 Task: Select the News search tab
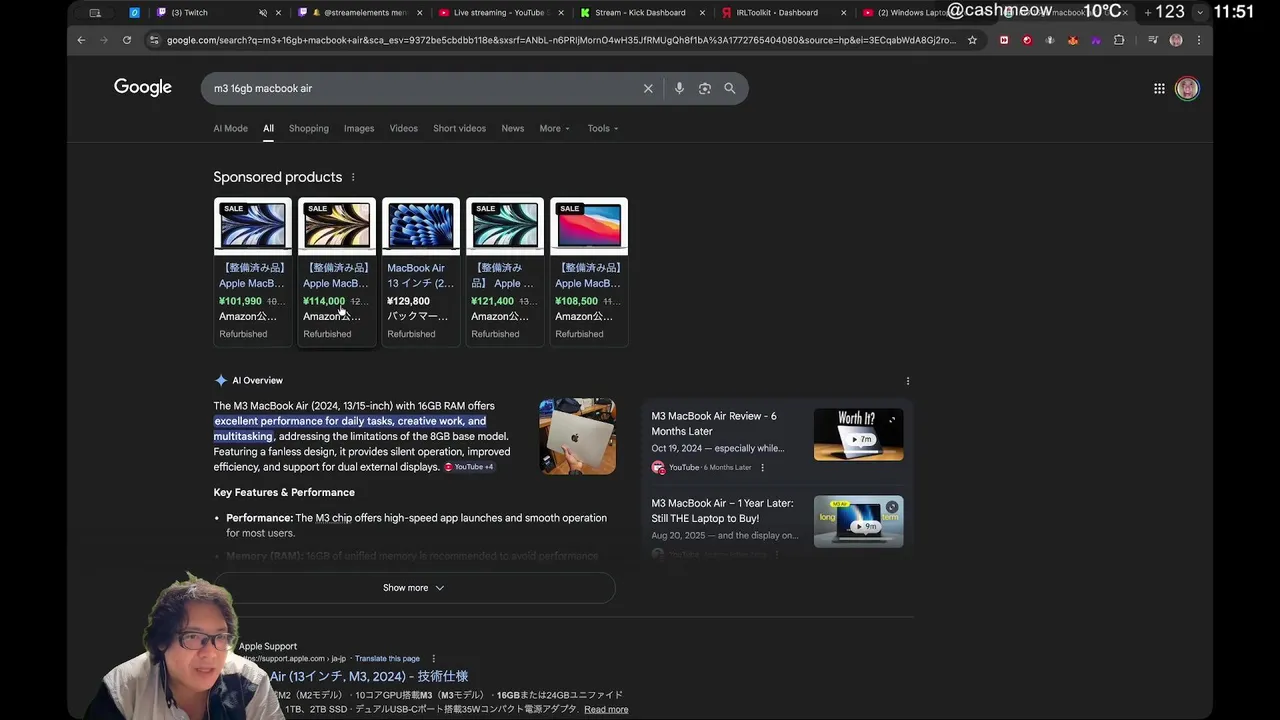[x=513, y=128]
